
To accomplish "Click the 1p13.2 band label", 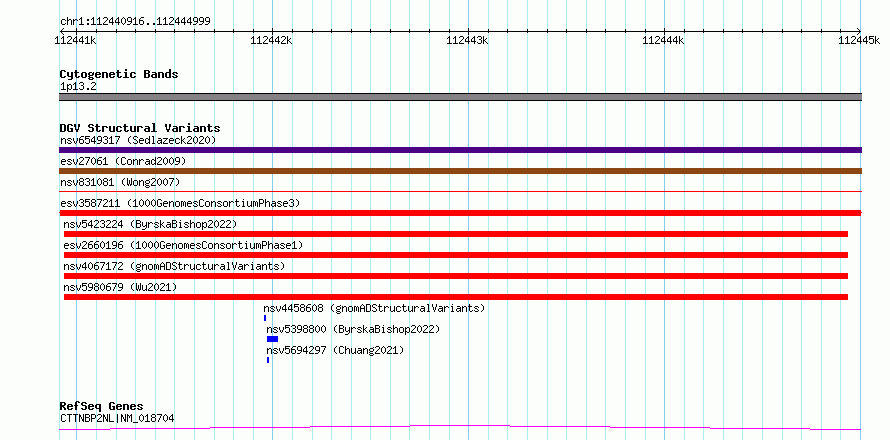I will click(78, 87).
